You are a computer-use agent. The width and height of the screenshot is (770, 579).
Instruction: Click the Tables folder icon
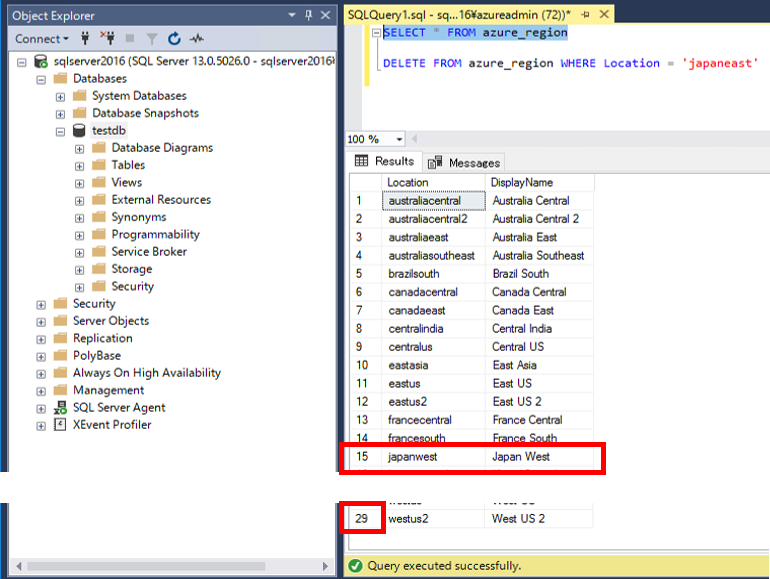click(99, 165)
